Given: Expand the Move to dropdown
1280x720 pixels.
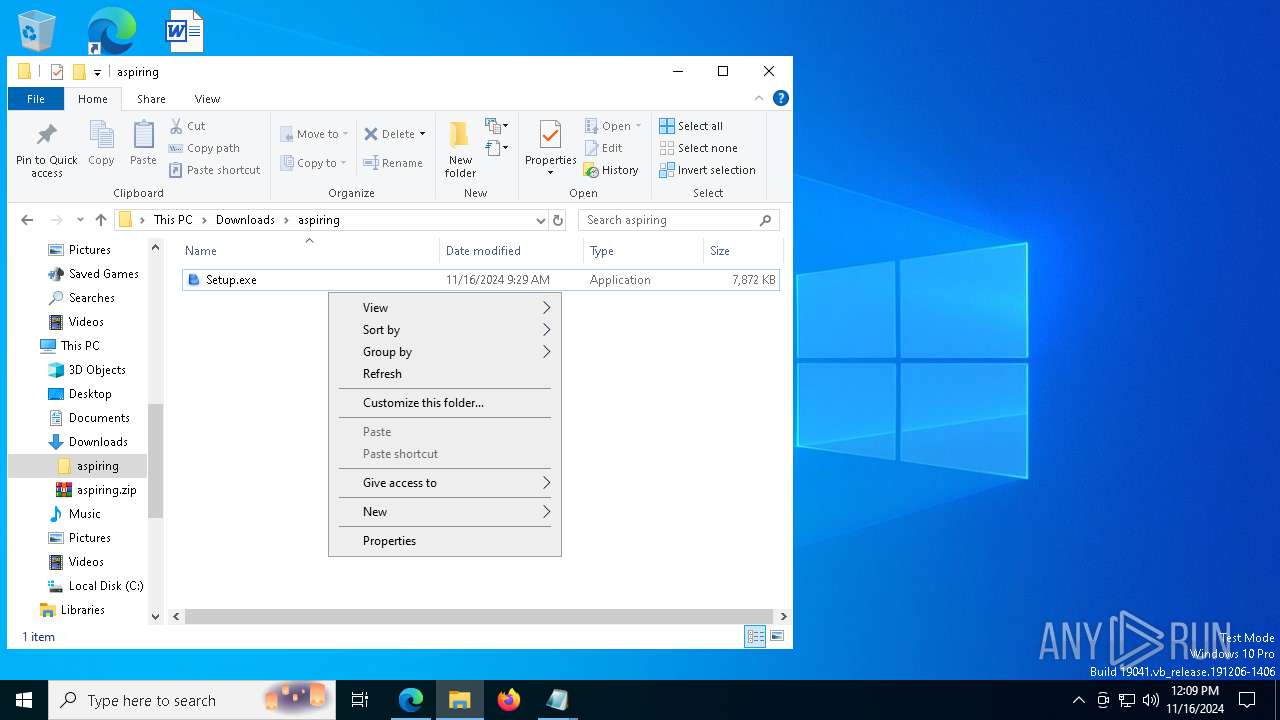Looking at the screenshot, I should coord(345,134).
